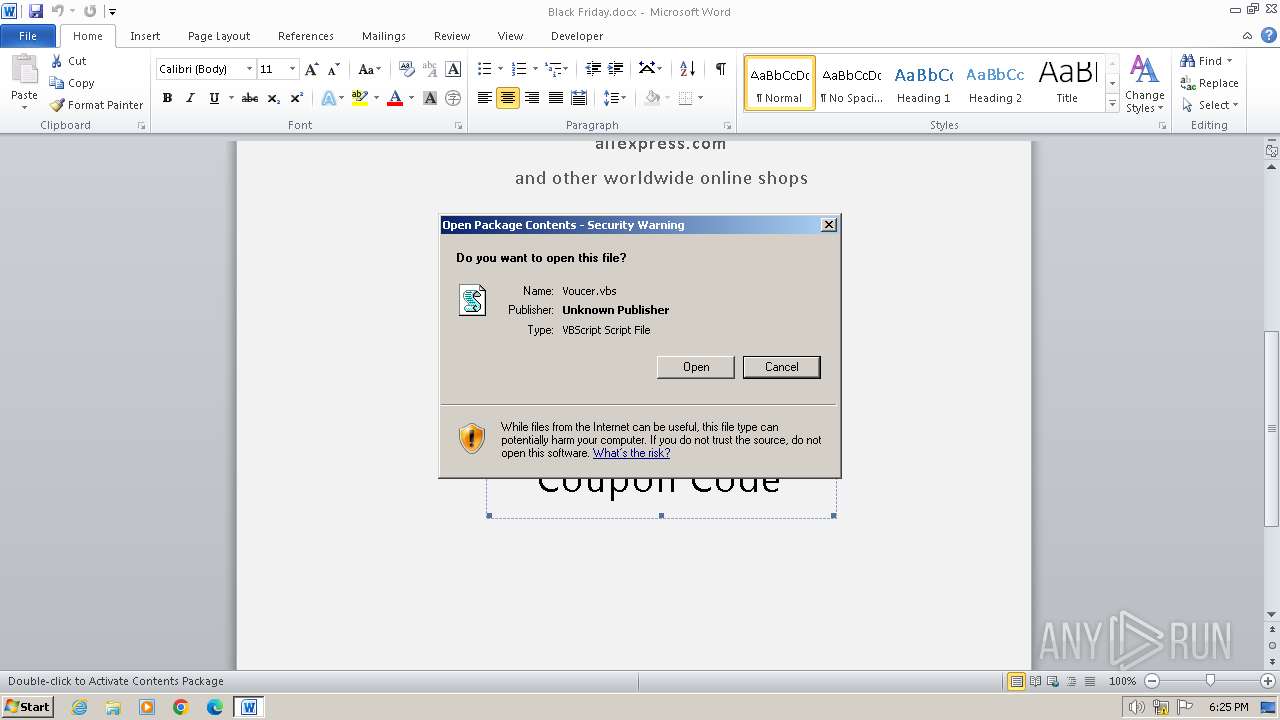Image resolution: width=1280 pixels, height=720 pixels.
Task: Adjust the zoom slider handle
Action: [1210, 681]
